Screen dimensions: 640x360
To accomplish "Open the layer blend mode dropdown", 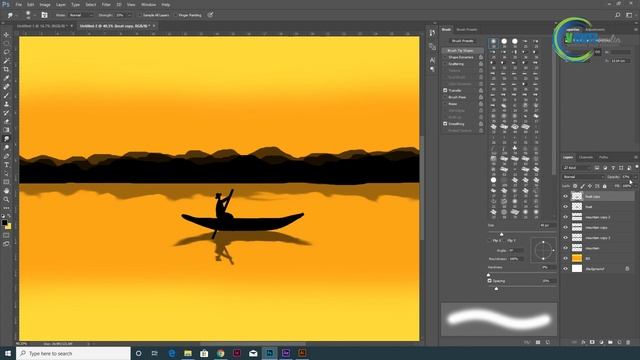I will [583, 177].
